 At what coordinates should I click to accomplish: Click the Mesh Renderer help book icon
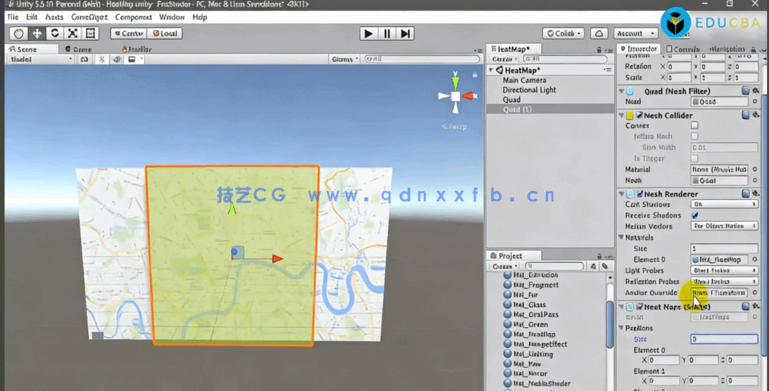746,194
